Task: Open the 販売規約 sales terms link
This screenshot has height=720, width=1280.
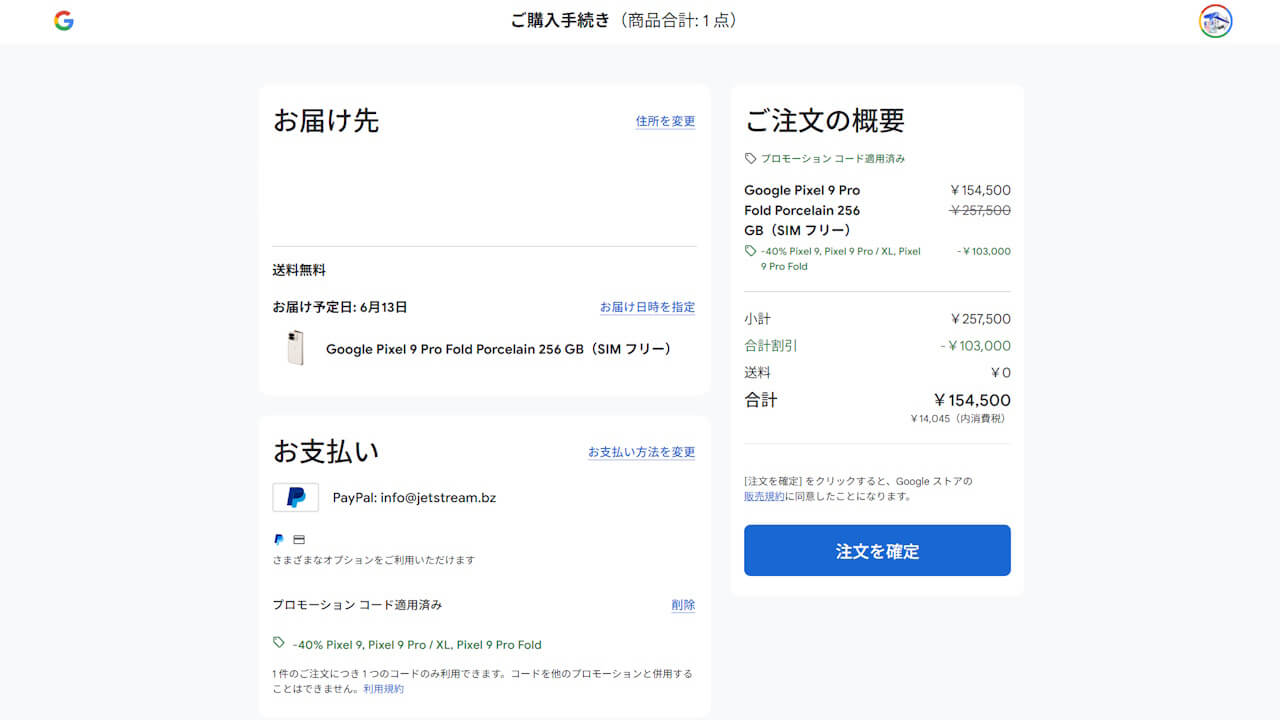Action: point(764,496)
